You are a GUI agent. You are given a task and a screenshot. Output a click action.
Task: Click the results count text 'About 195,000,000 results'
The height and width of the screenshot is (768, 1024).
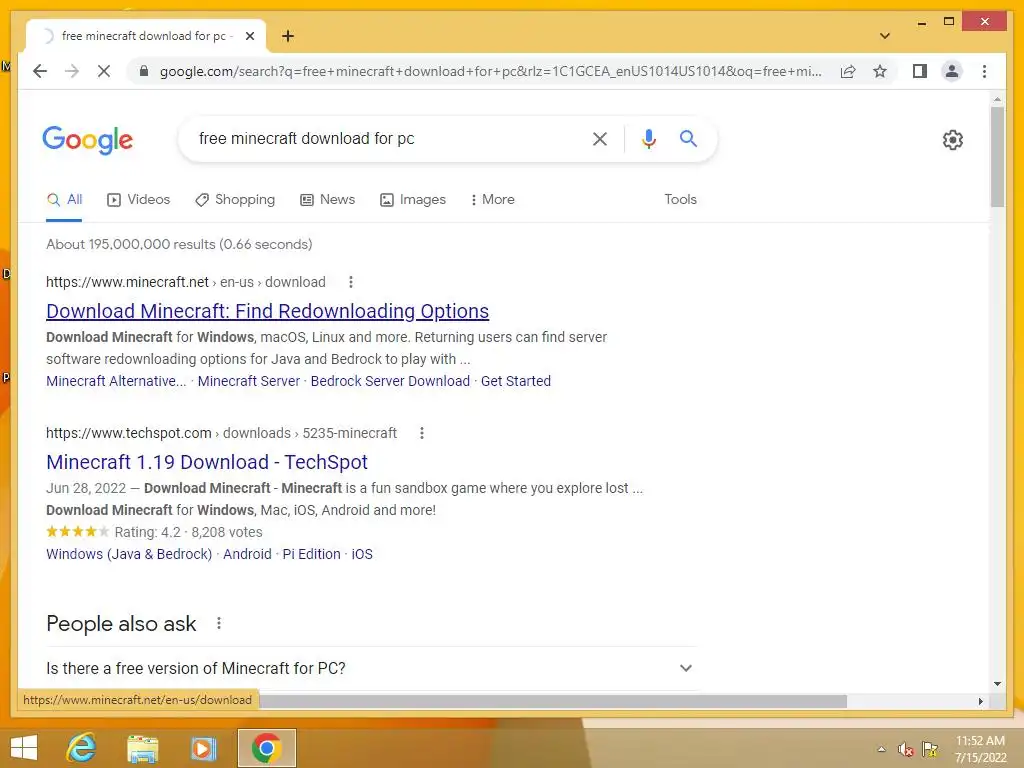131,244
